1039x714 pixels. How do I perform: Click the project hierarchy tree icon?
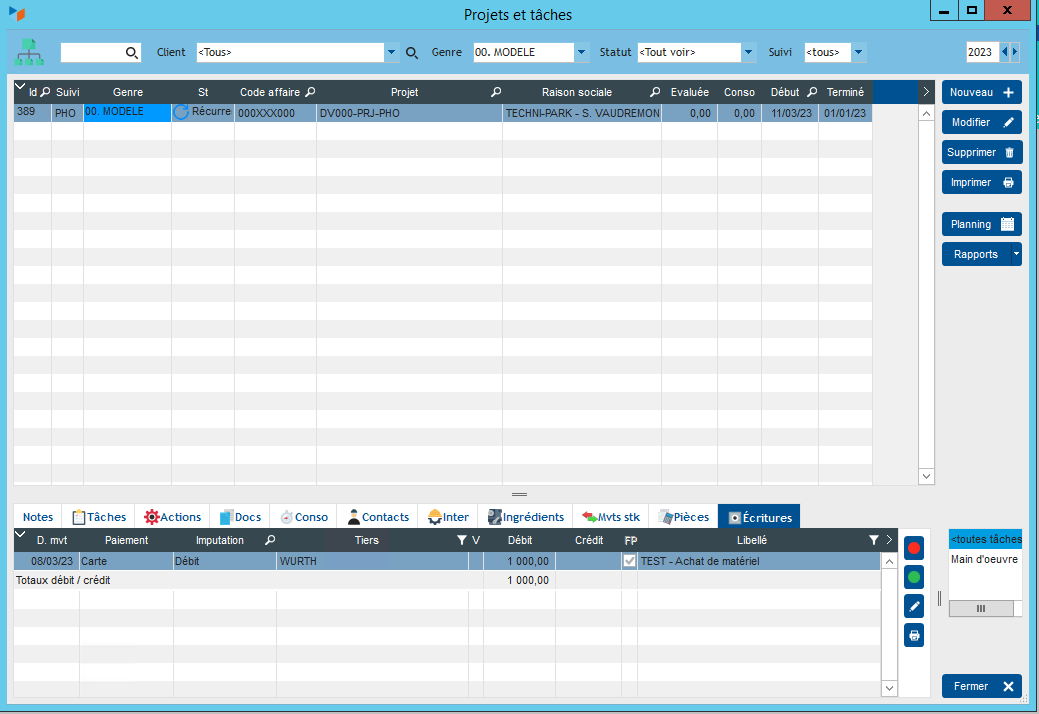coord(29,52)
